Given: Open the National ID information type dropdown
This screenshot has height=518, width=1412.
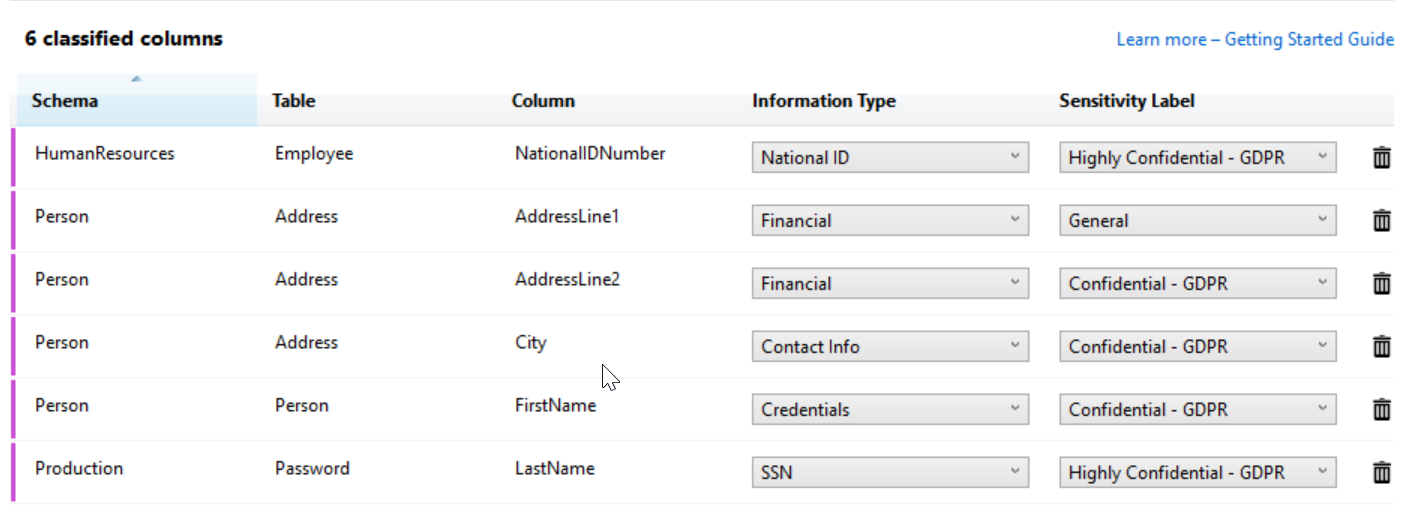Looking at the screenshot, I should 890,157.
